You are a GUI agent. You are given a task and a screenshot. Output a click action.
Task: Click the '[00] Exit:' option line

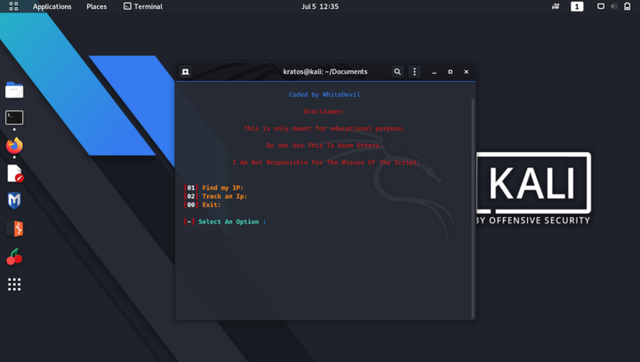pyautogui.click(x=202, y=205)
